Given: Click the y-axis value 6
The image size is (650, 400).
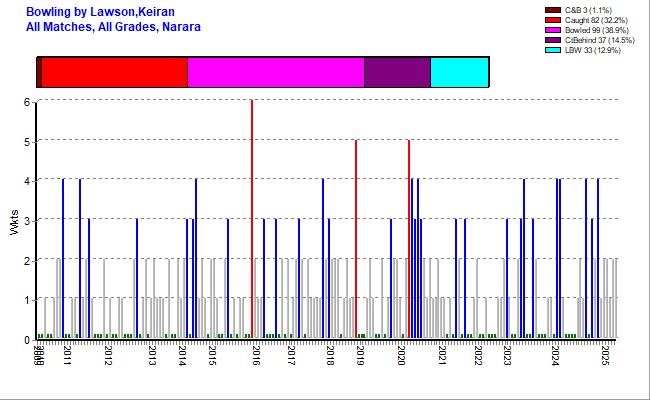Looking at the screenshot, I should pyautogui.click(x=27, y=102).
